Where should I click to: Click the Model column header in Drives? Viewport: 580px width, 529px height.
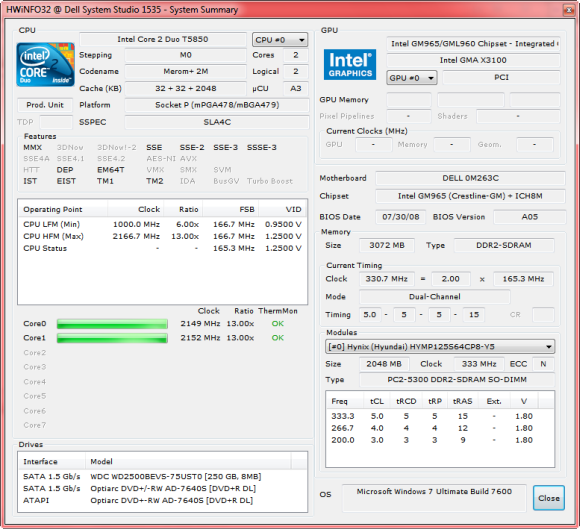pyautogui.click(x=188, y=462)
